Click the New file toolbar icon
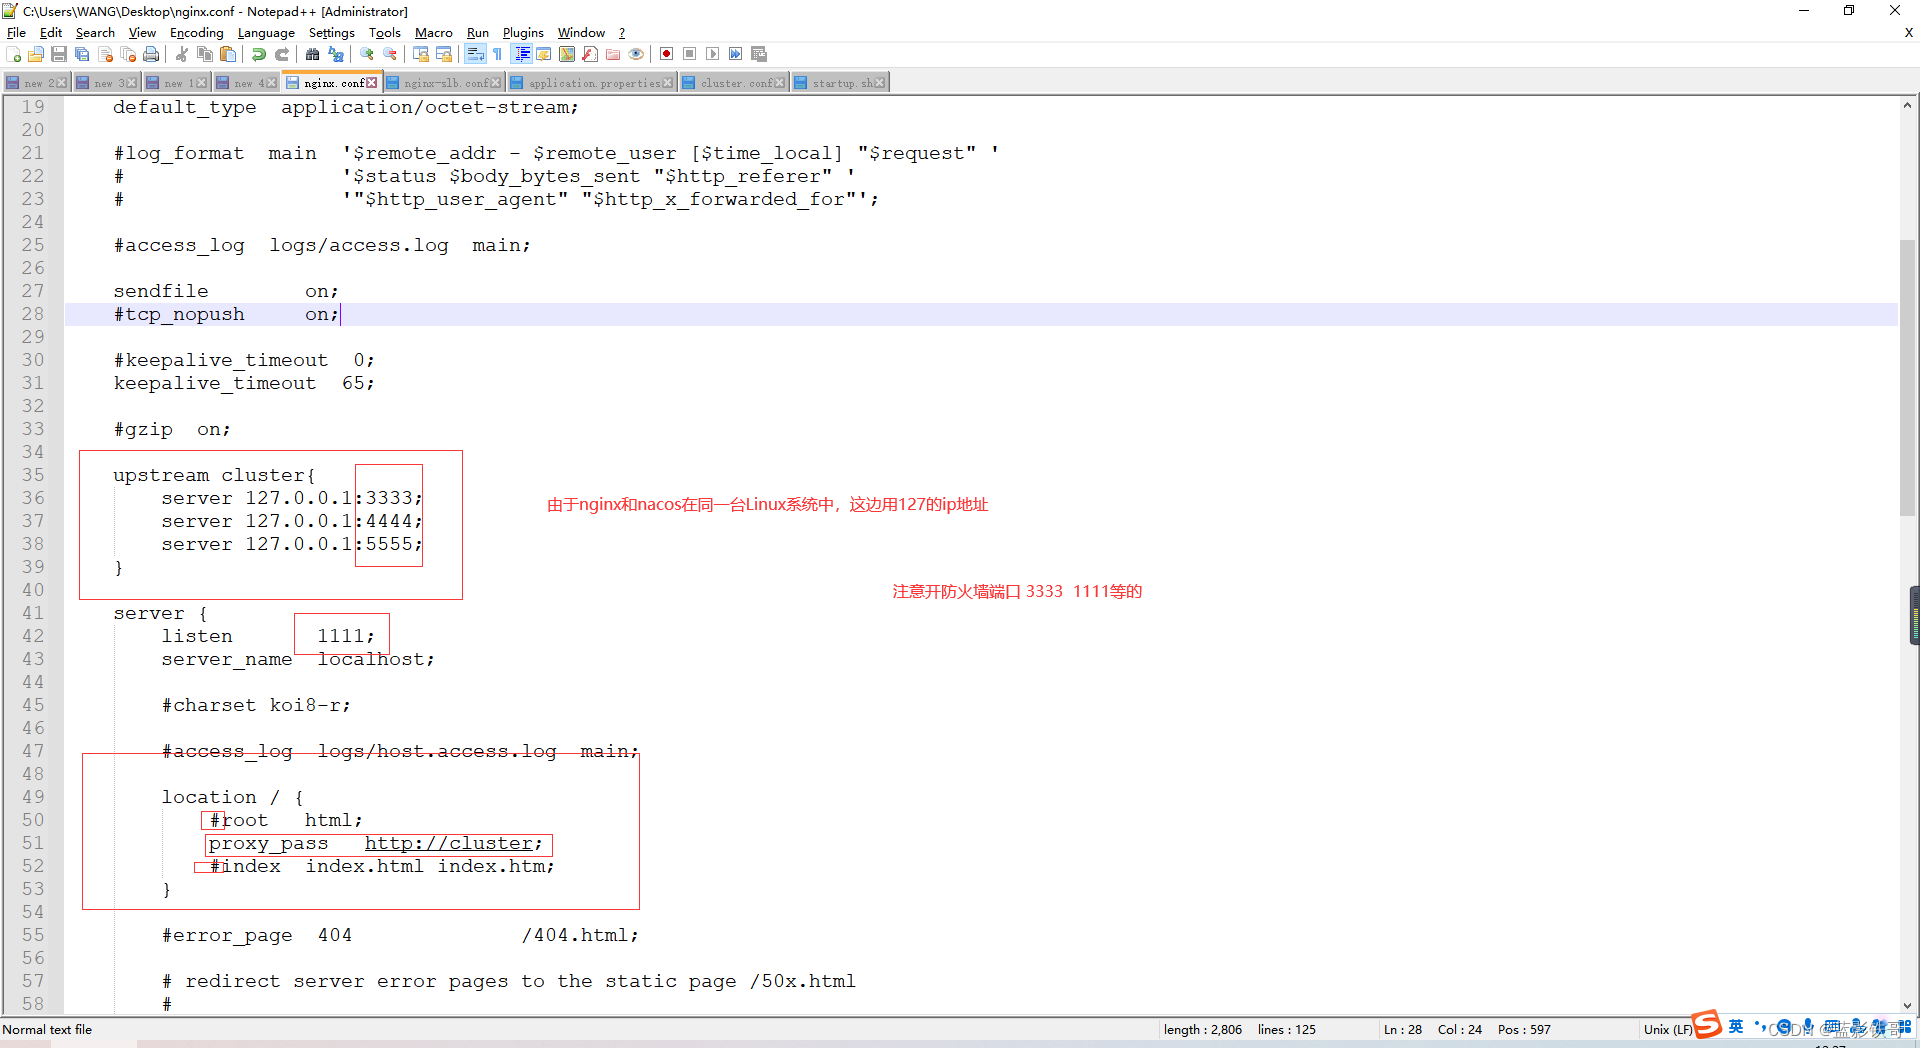 click(14, 54)
